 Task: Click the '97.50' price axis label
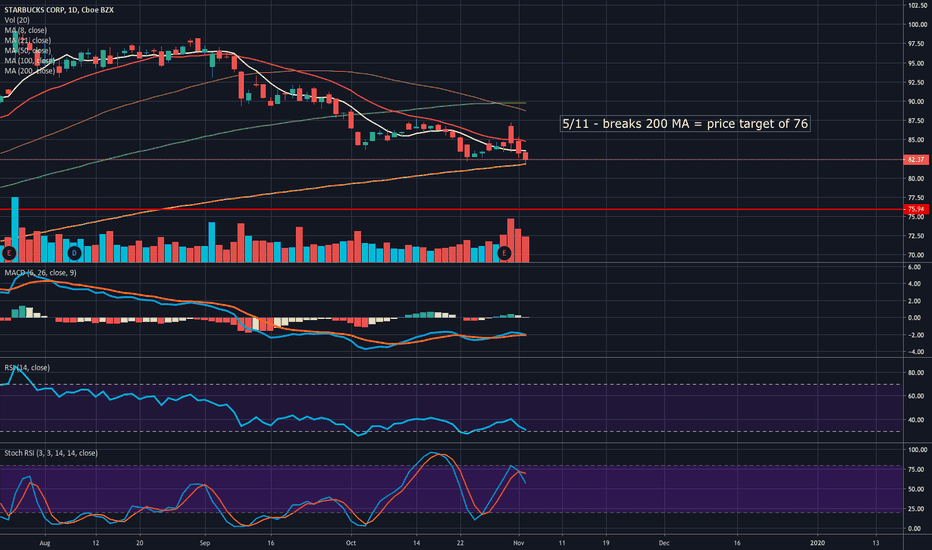[917, 44]
